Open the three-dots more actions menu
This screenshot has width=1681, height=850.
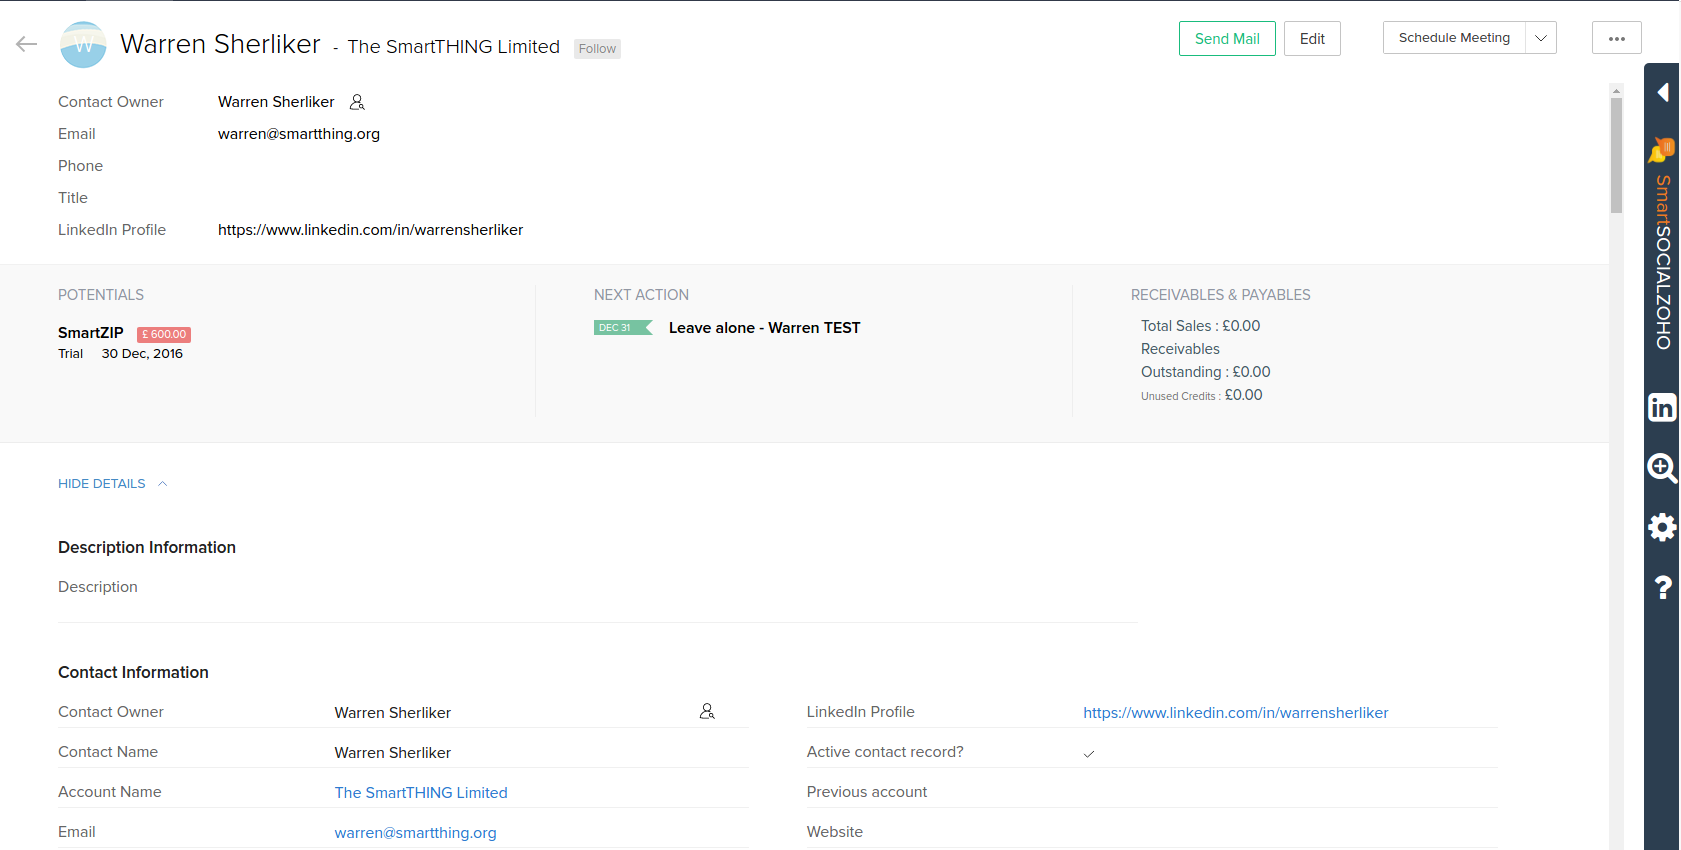click(1617, 38)
